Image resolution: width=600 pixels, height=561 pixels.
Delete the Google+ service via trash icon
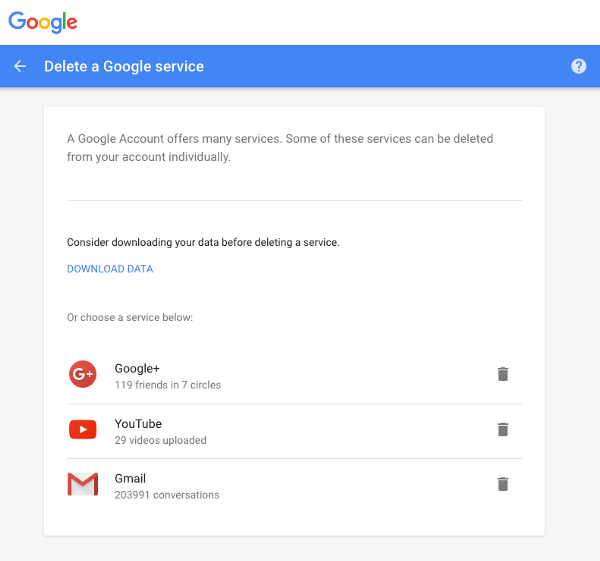(x=503, y=374)
